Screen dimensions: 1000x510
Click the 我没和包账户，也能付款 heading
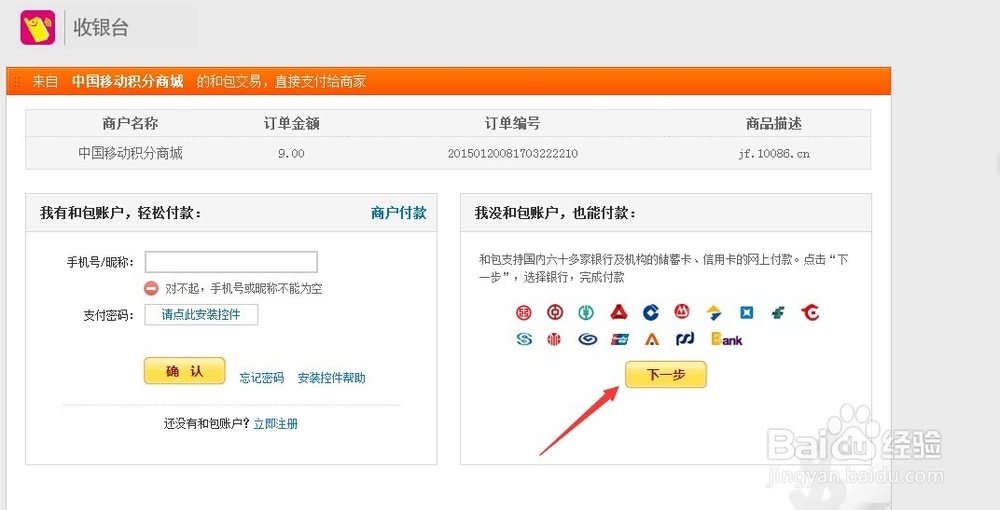555,213
